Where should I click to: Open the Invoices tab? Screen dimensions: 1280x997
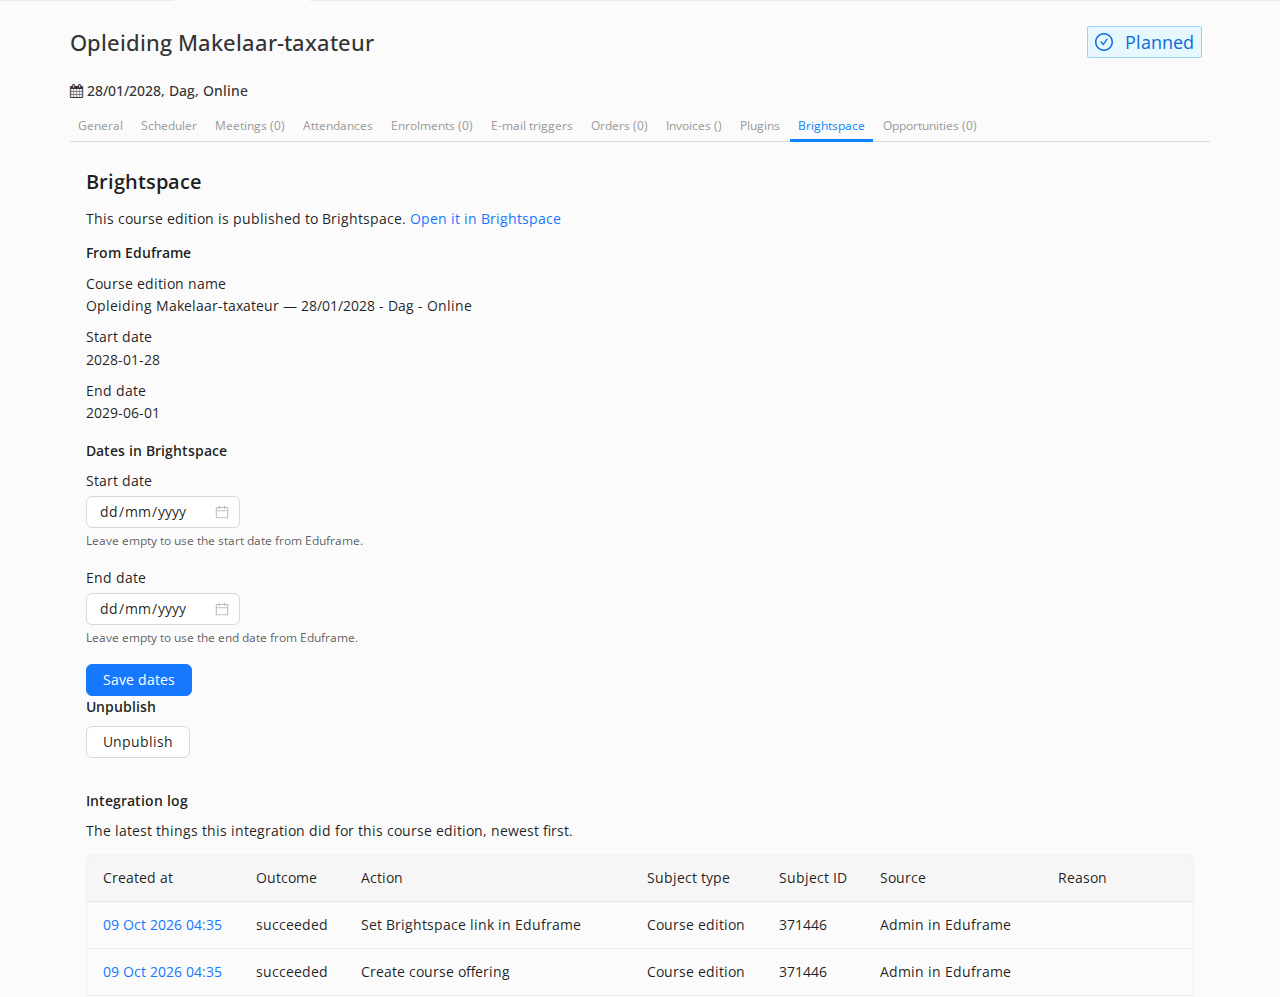click(694, 126)
